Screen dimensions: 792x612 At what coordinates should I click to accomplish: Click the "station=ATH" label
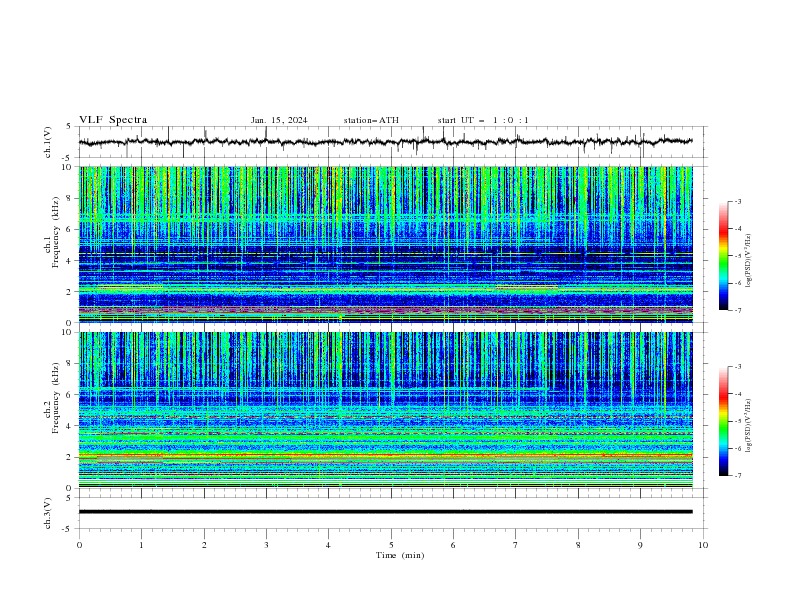tap(371, 120)
